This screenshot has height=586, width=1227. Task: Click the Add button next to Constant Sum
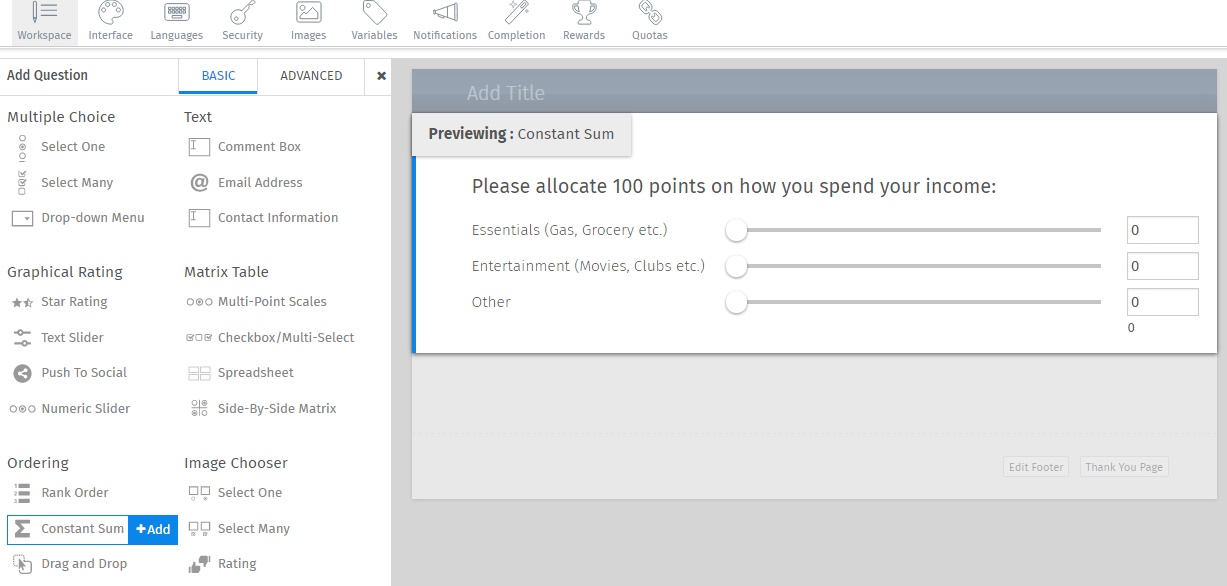tap(152, 530)
